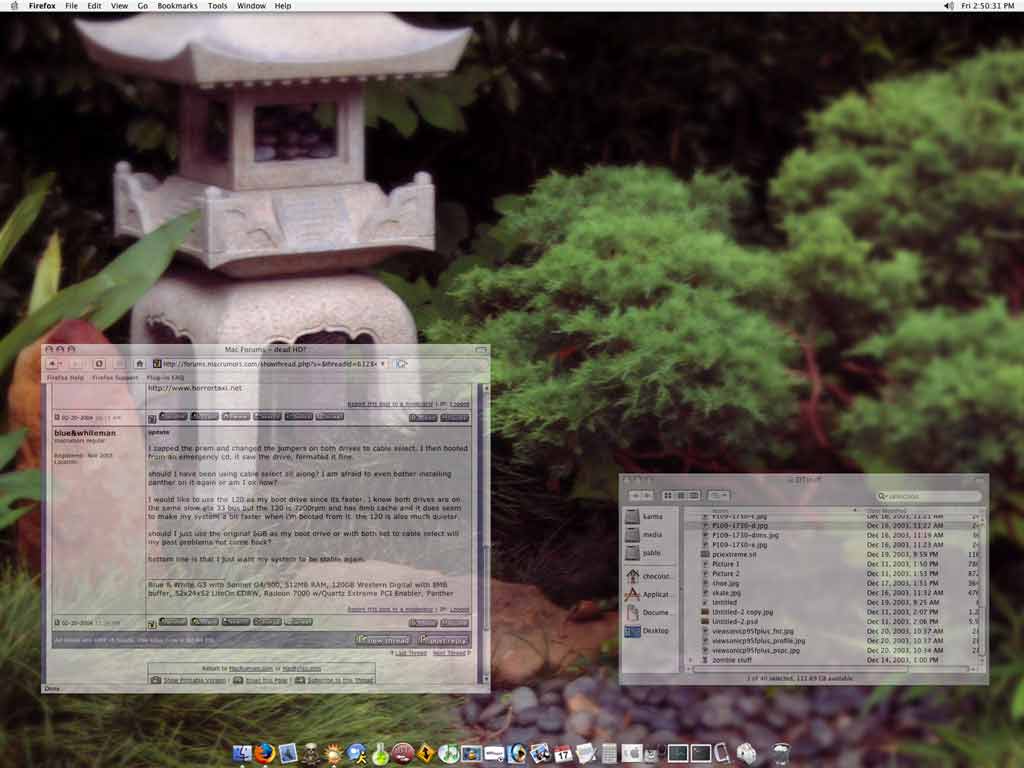The image size is (1024, 768).
Task: Select media drive in Finder sidebar
Action: tap(645, 535)
